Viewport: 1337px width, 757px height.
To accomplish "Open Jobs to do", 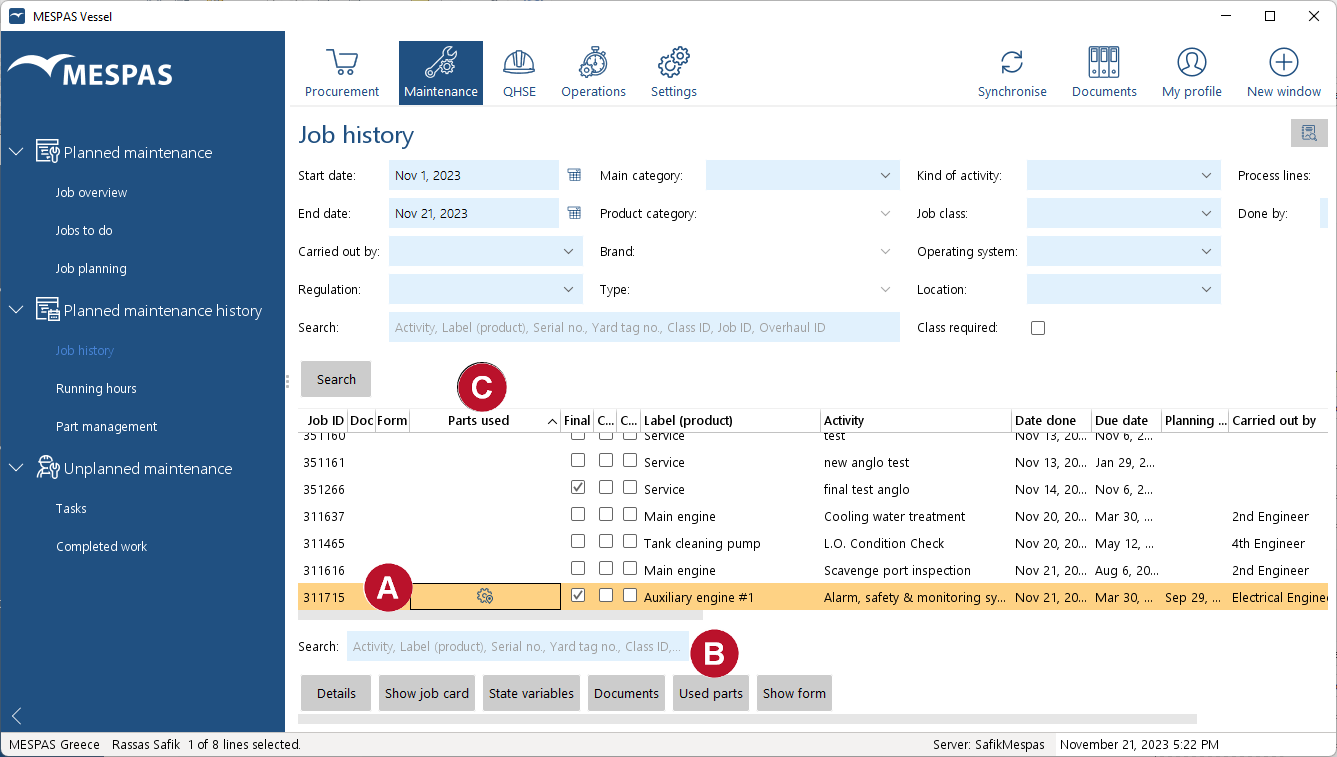I will (x=84, y=230).
